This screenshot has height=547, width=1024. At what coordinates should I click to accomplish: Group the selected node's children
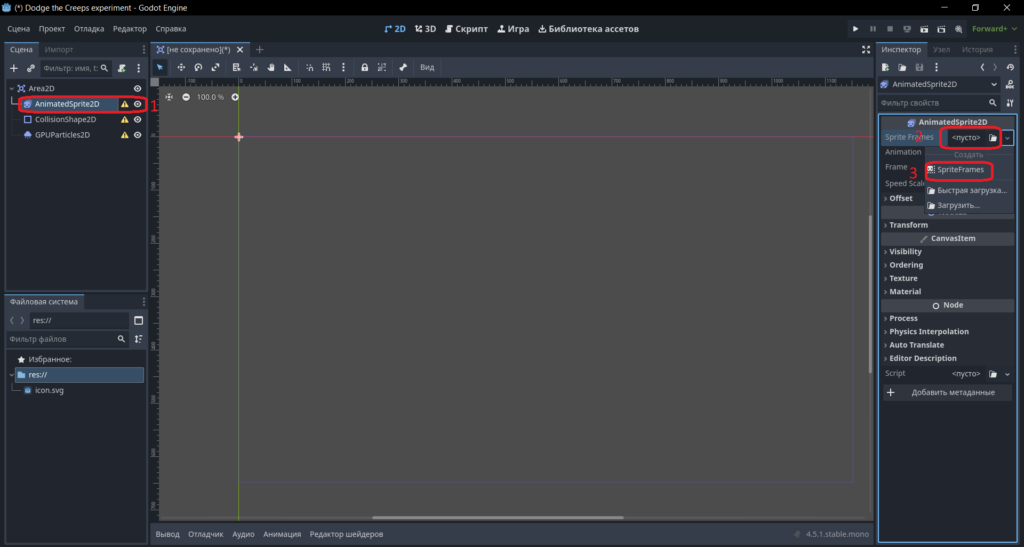pyautogui.click(x=381, y=67)
